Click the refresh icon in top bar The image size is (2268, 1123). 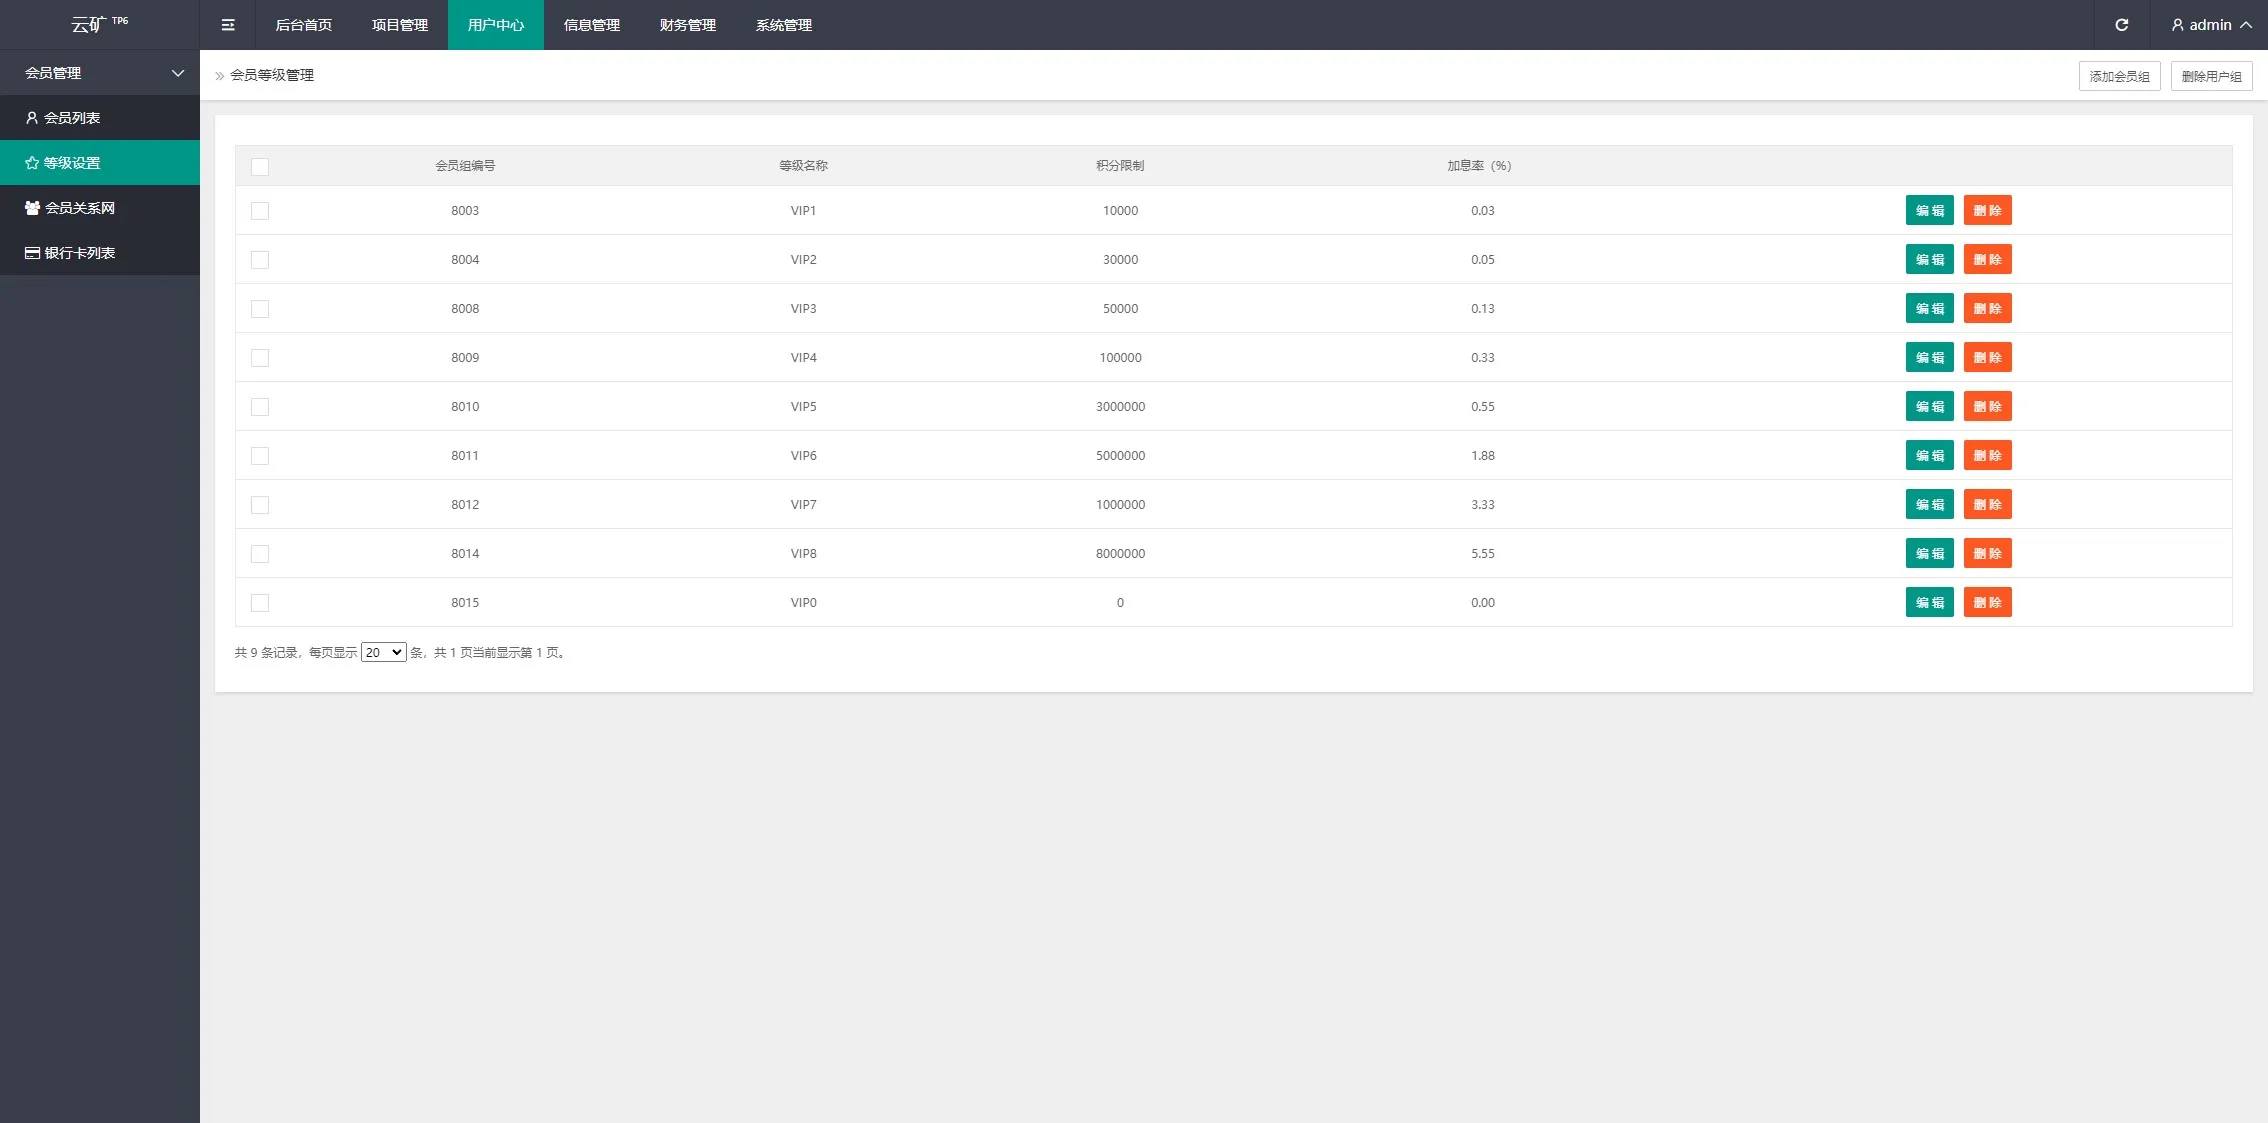pyautogui.click(x=2121, y=25)
